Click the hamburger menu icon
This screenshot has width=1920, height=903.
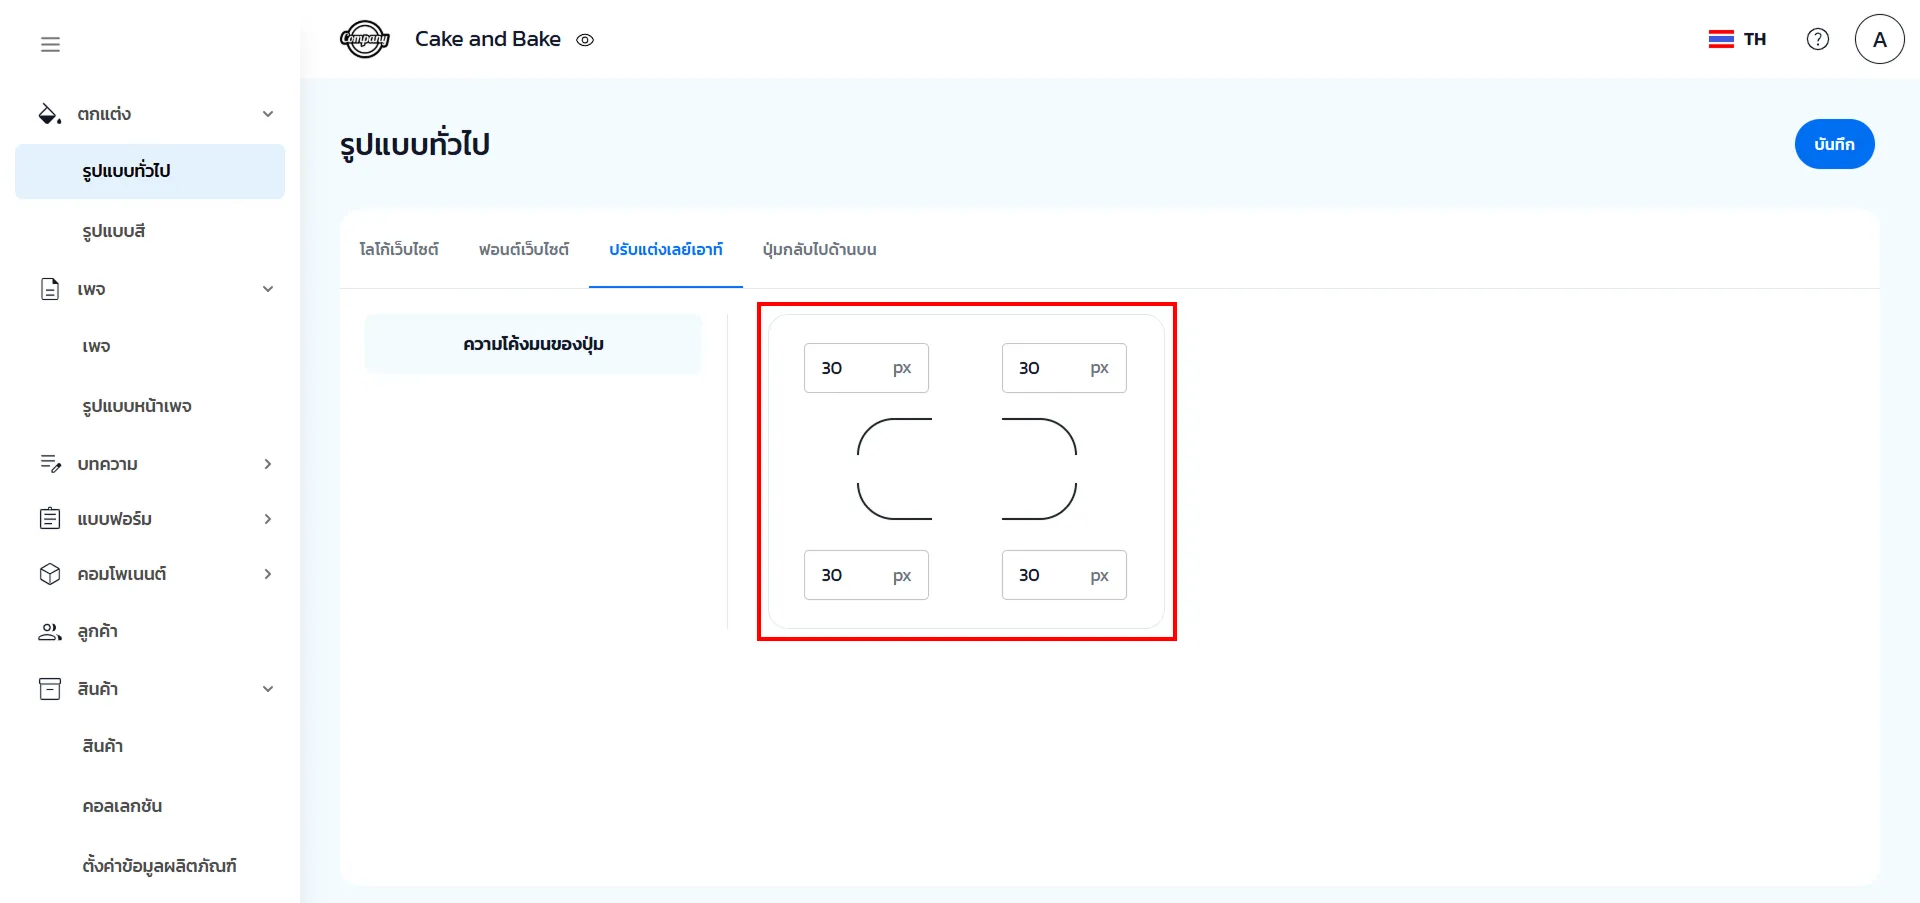pos(50,44)
